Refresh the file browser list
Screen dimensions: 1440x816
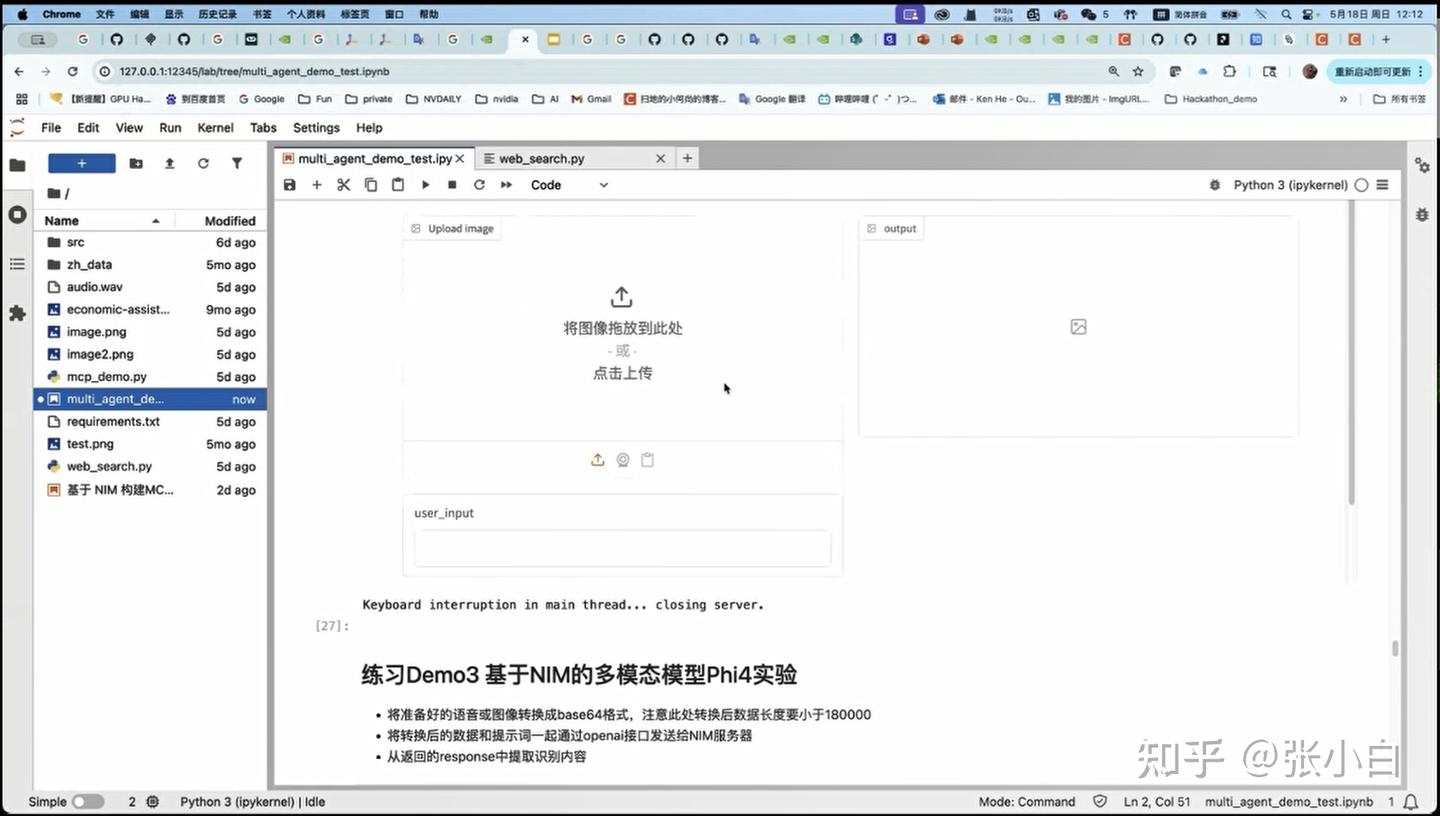203,163
